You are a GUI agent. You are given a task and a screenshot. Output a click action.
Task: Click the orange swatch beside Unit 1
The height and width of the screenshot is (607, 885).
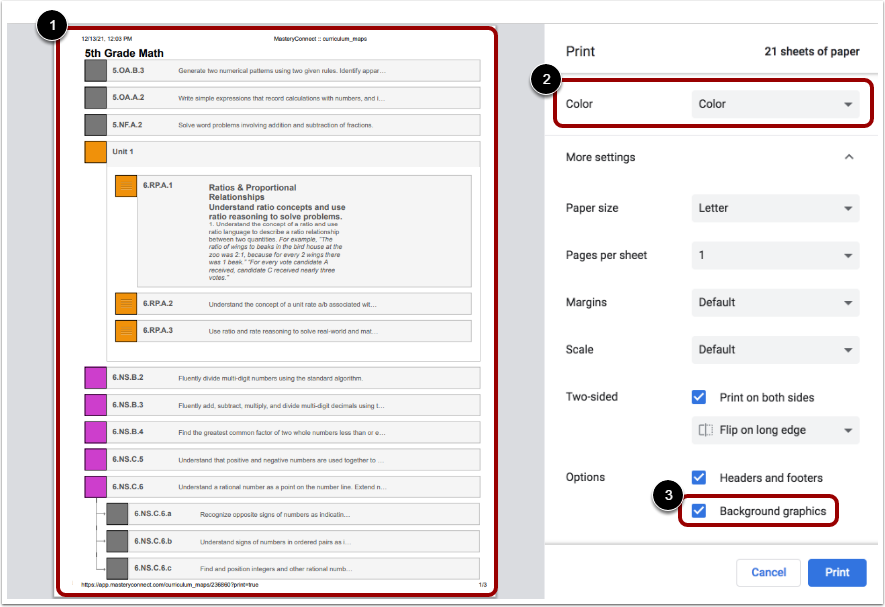click(95, 152)
